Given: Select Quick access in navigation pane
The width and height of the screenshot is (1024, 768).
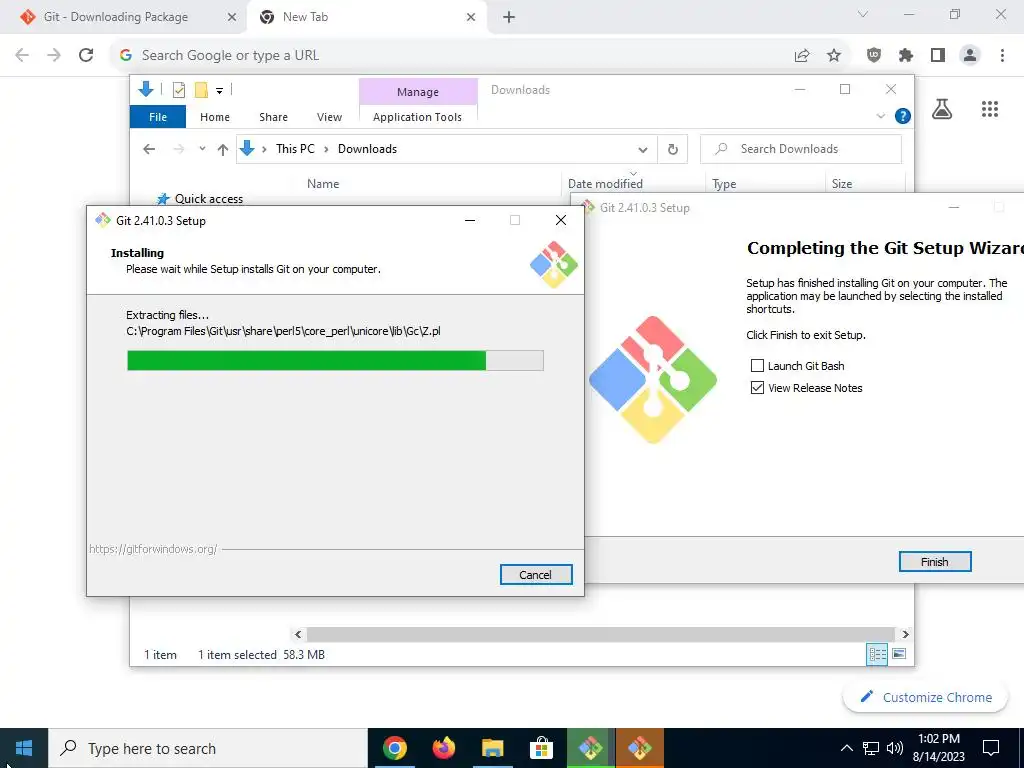Looking at the screenshot, I should 199,199.
